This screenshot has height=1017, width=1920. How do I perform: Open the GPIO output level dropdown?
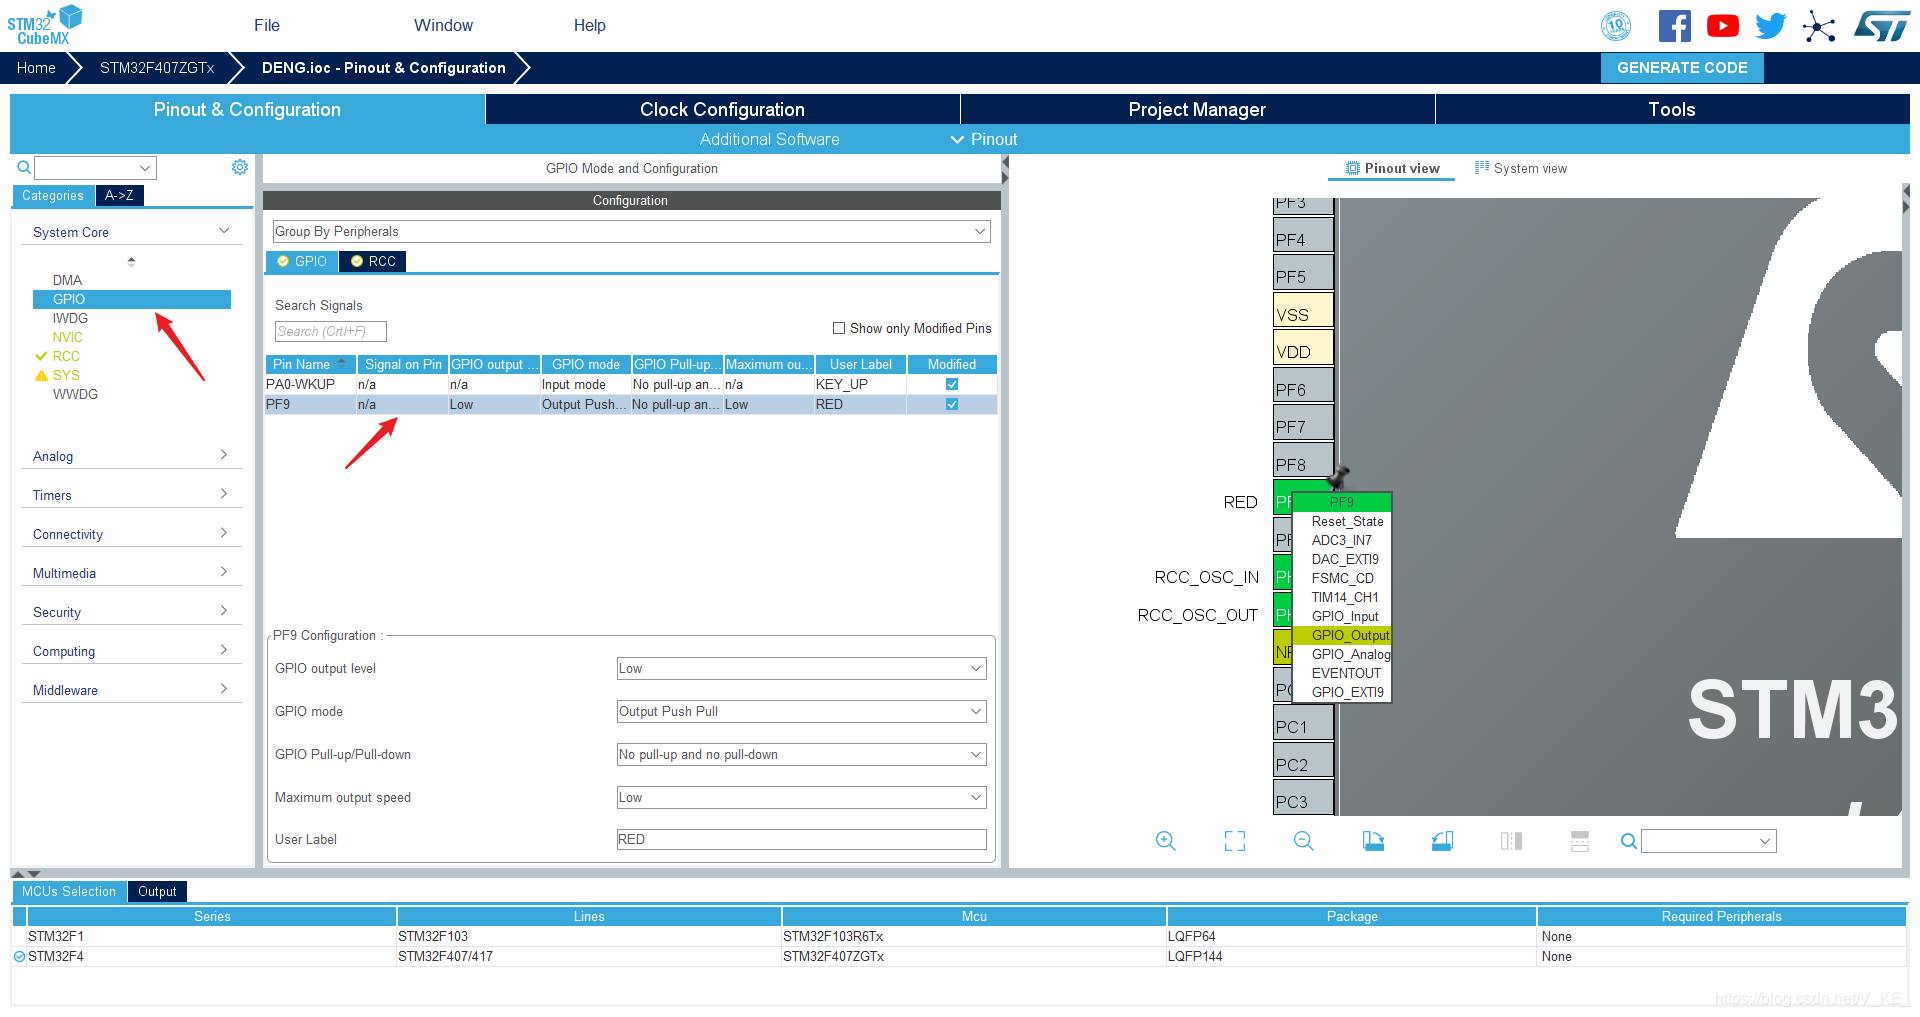(x=801, y=668)
